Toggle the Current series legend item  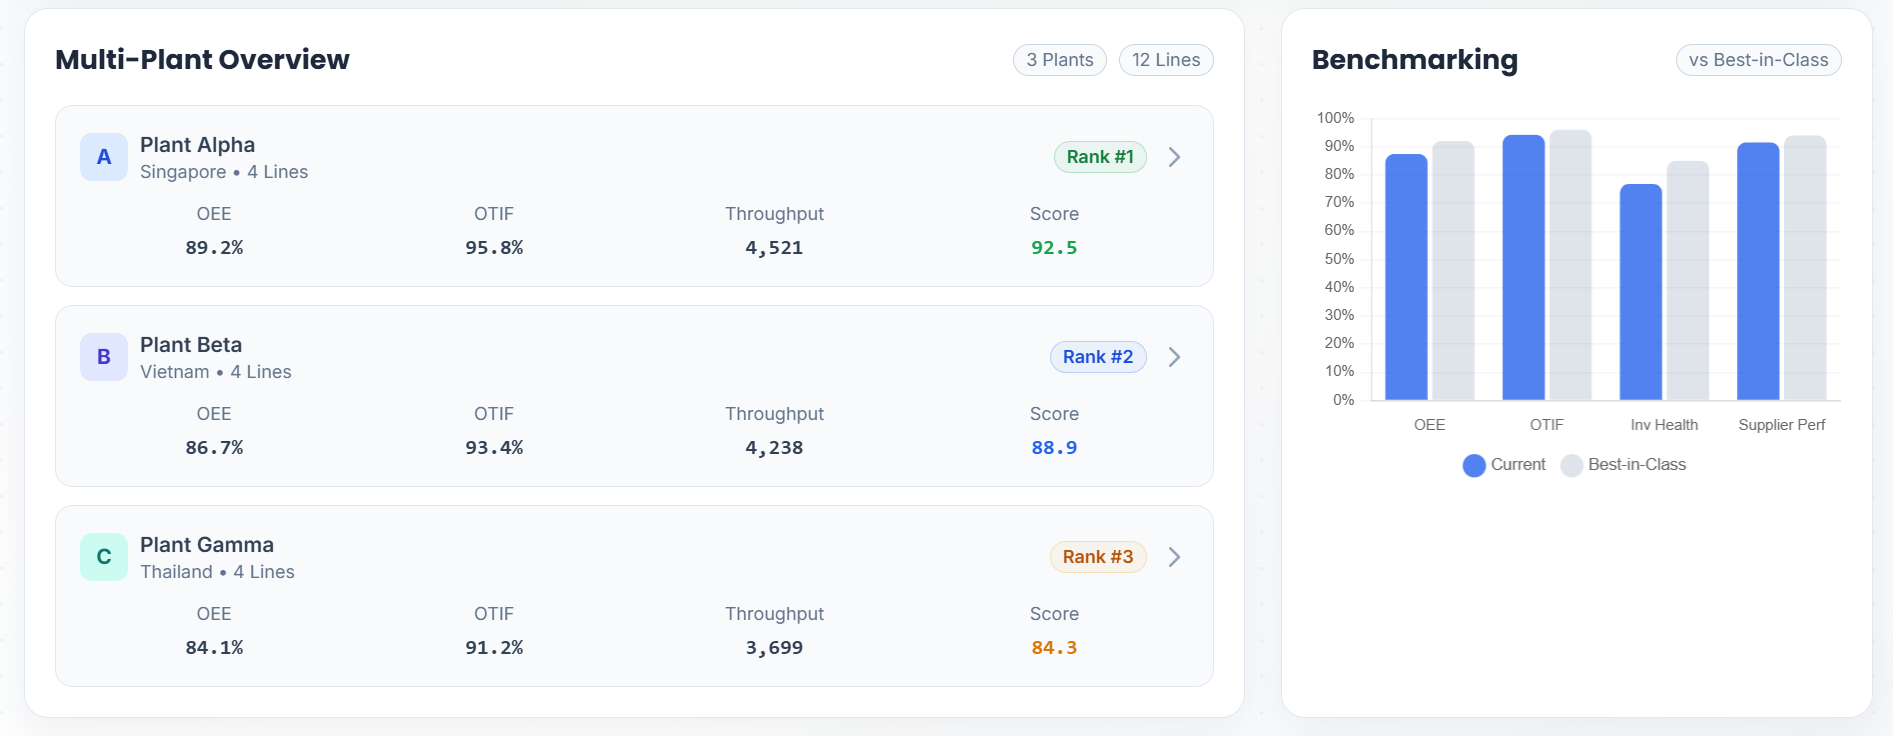(x=1504, y=465)
